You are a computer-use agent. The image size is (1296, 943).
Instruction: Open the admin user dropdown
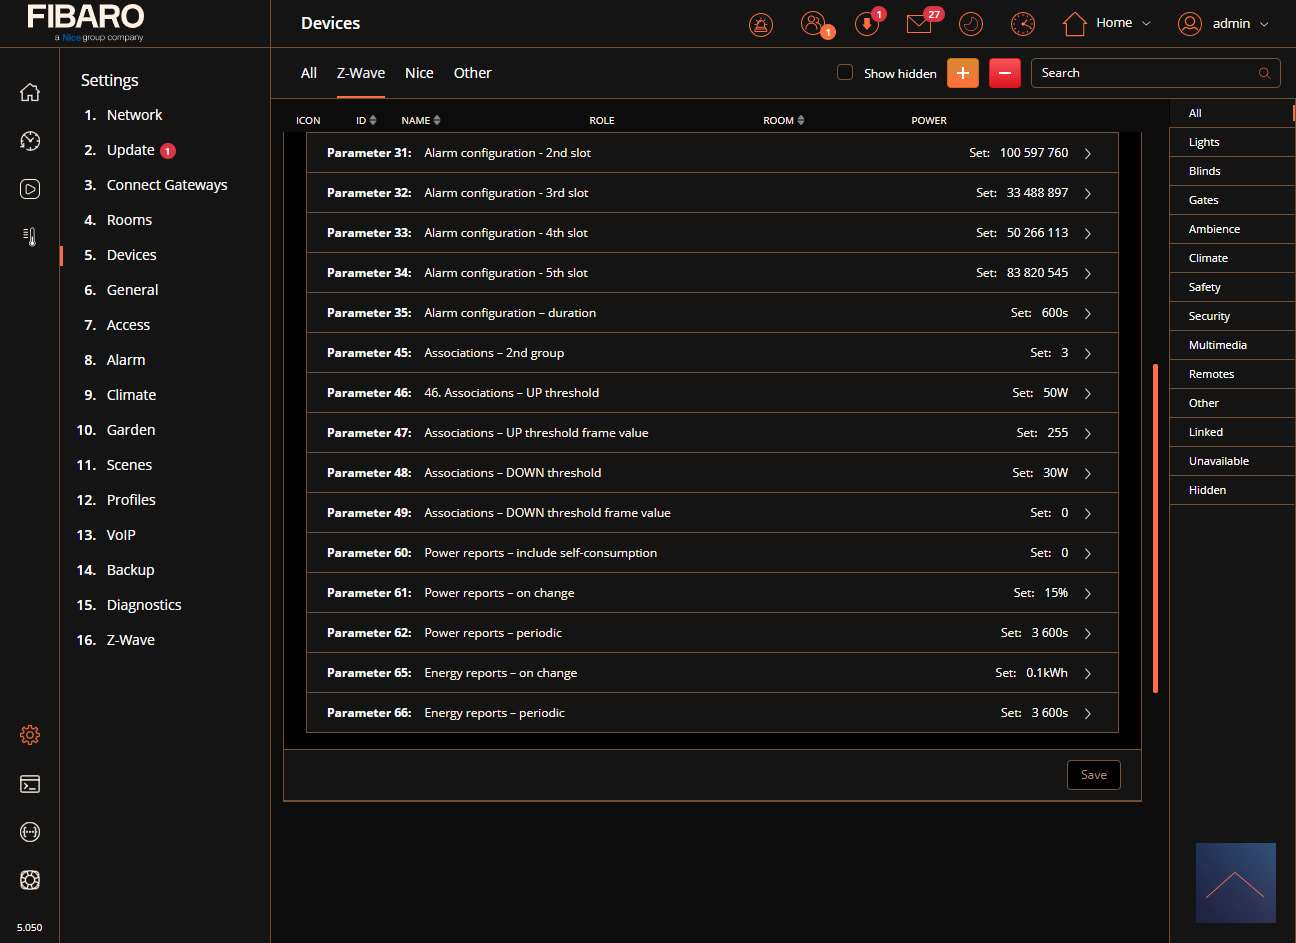1223,23
